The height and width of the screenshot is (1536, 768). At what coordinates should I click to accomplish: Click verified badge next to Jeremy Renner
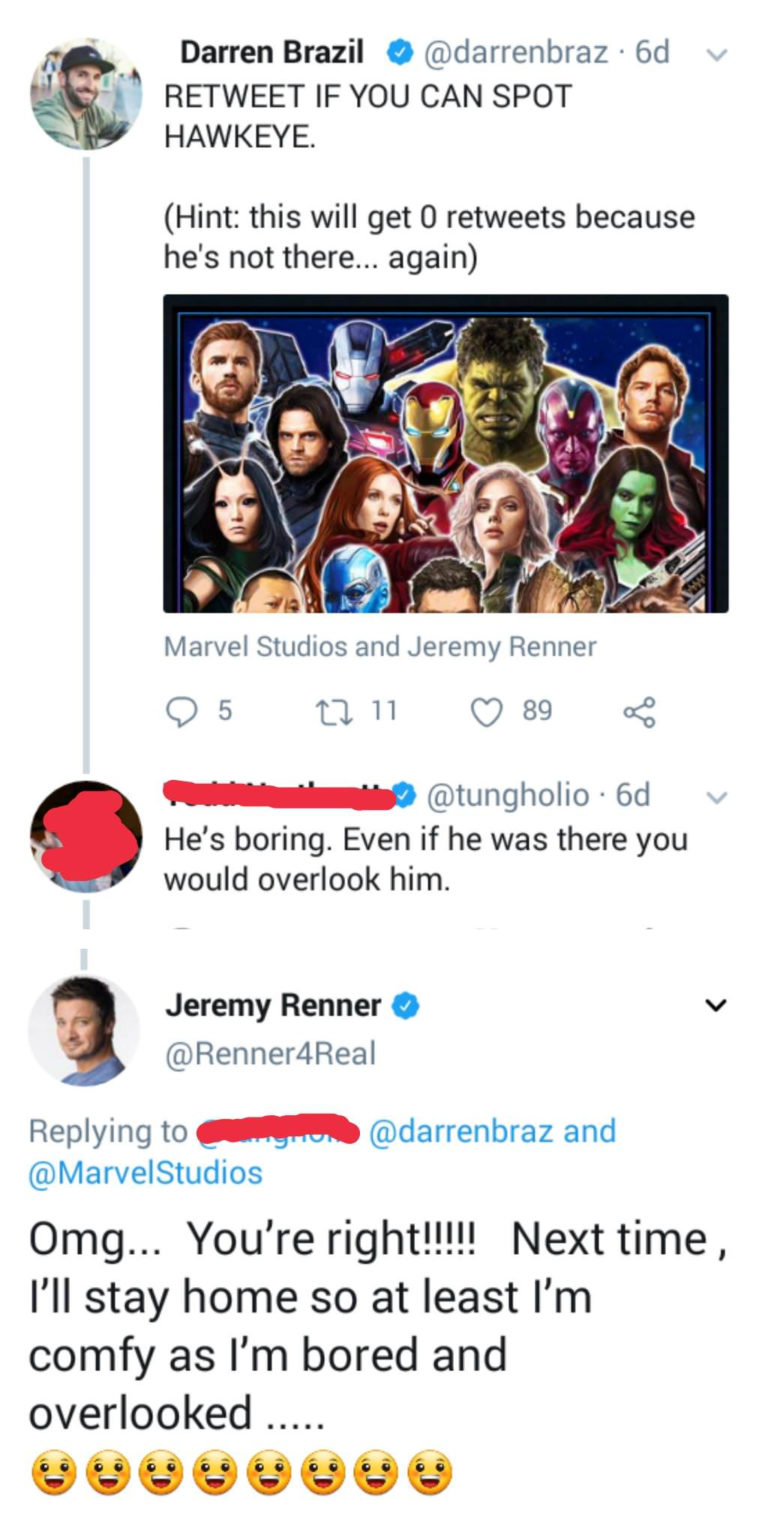click(x=405, y=1006)
